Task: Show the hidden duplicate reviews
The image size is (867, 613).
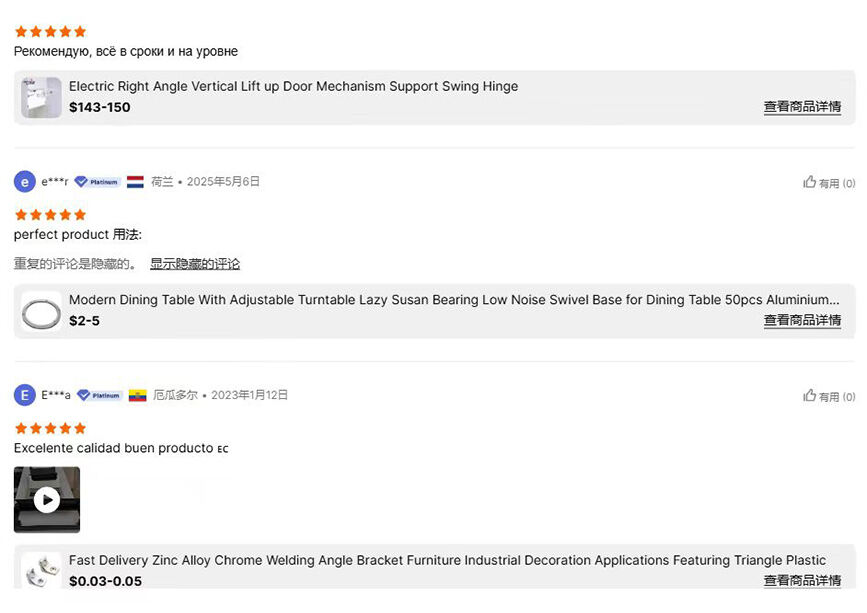Action: 195,264
